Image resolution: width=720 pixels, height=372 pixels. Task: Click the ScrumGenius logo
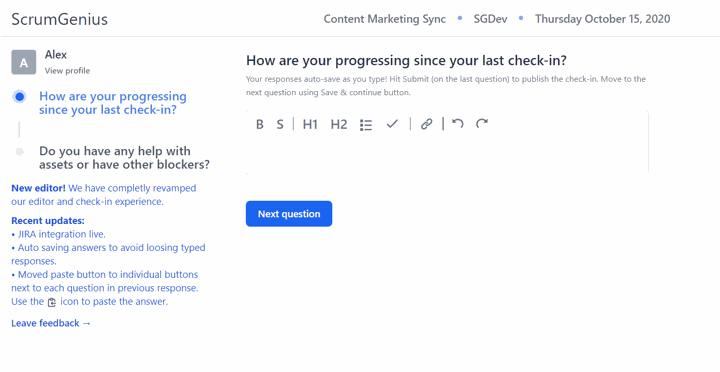pyautogui.click(x=60, y=19)
